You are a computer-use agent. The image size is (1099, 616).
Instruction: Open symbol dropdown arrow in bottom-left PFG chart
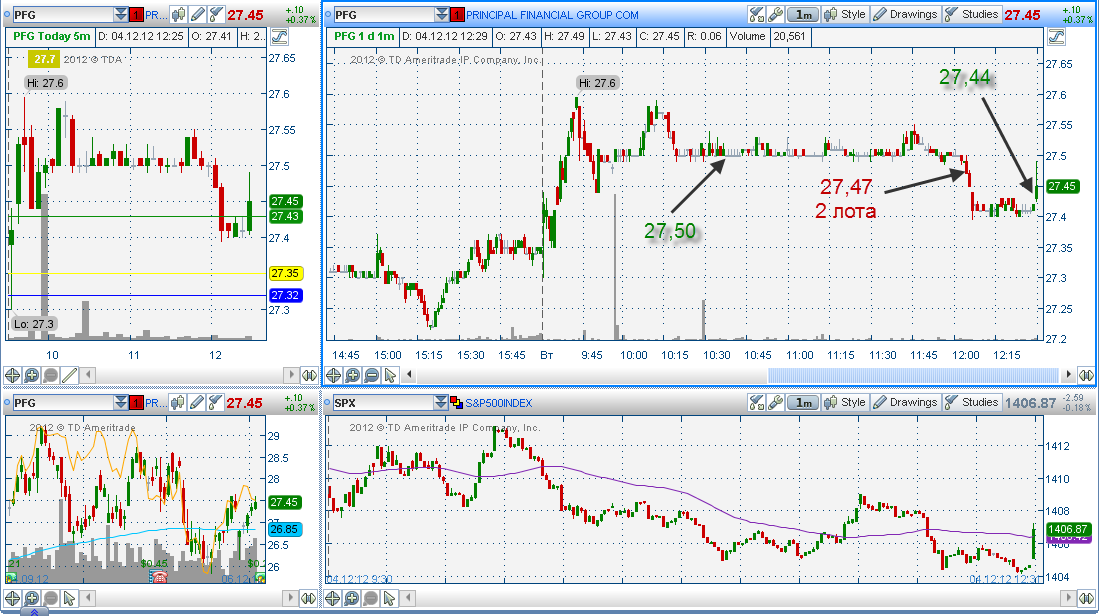click(121, 402)
